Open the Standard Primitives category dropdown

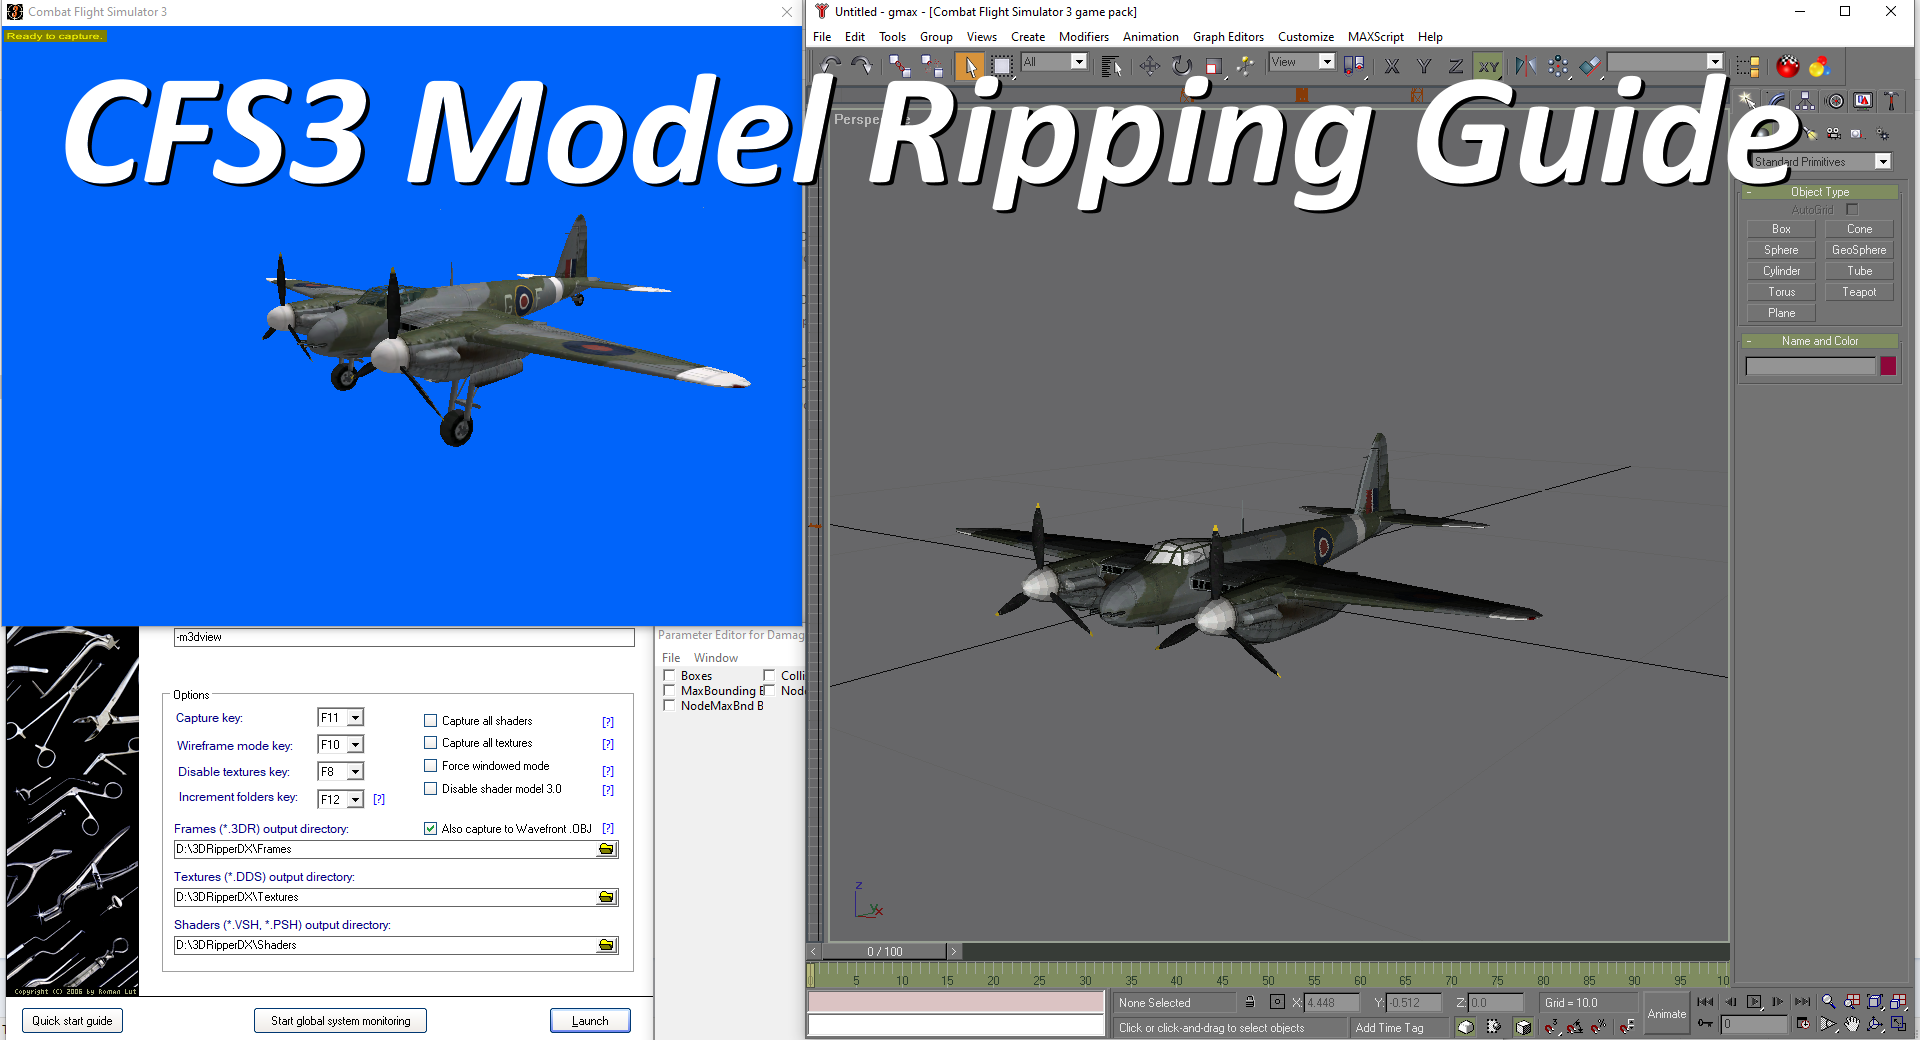tap(1883, 162)
